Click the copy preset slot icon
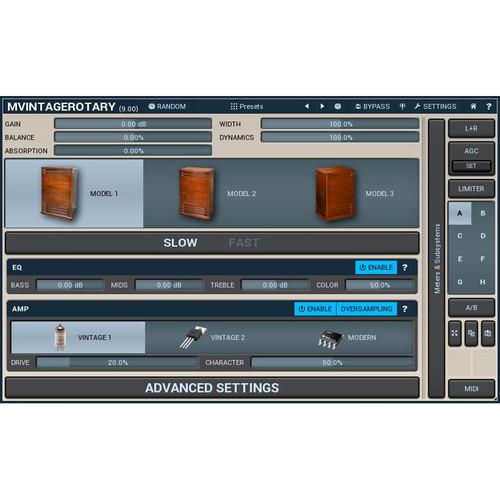 tap(471, 333)
